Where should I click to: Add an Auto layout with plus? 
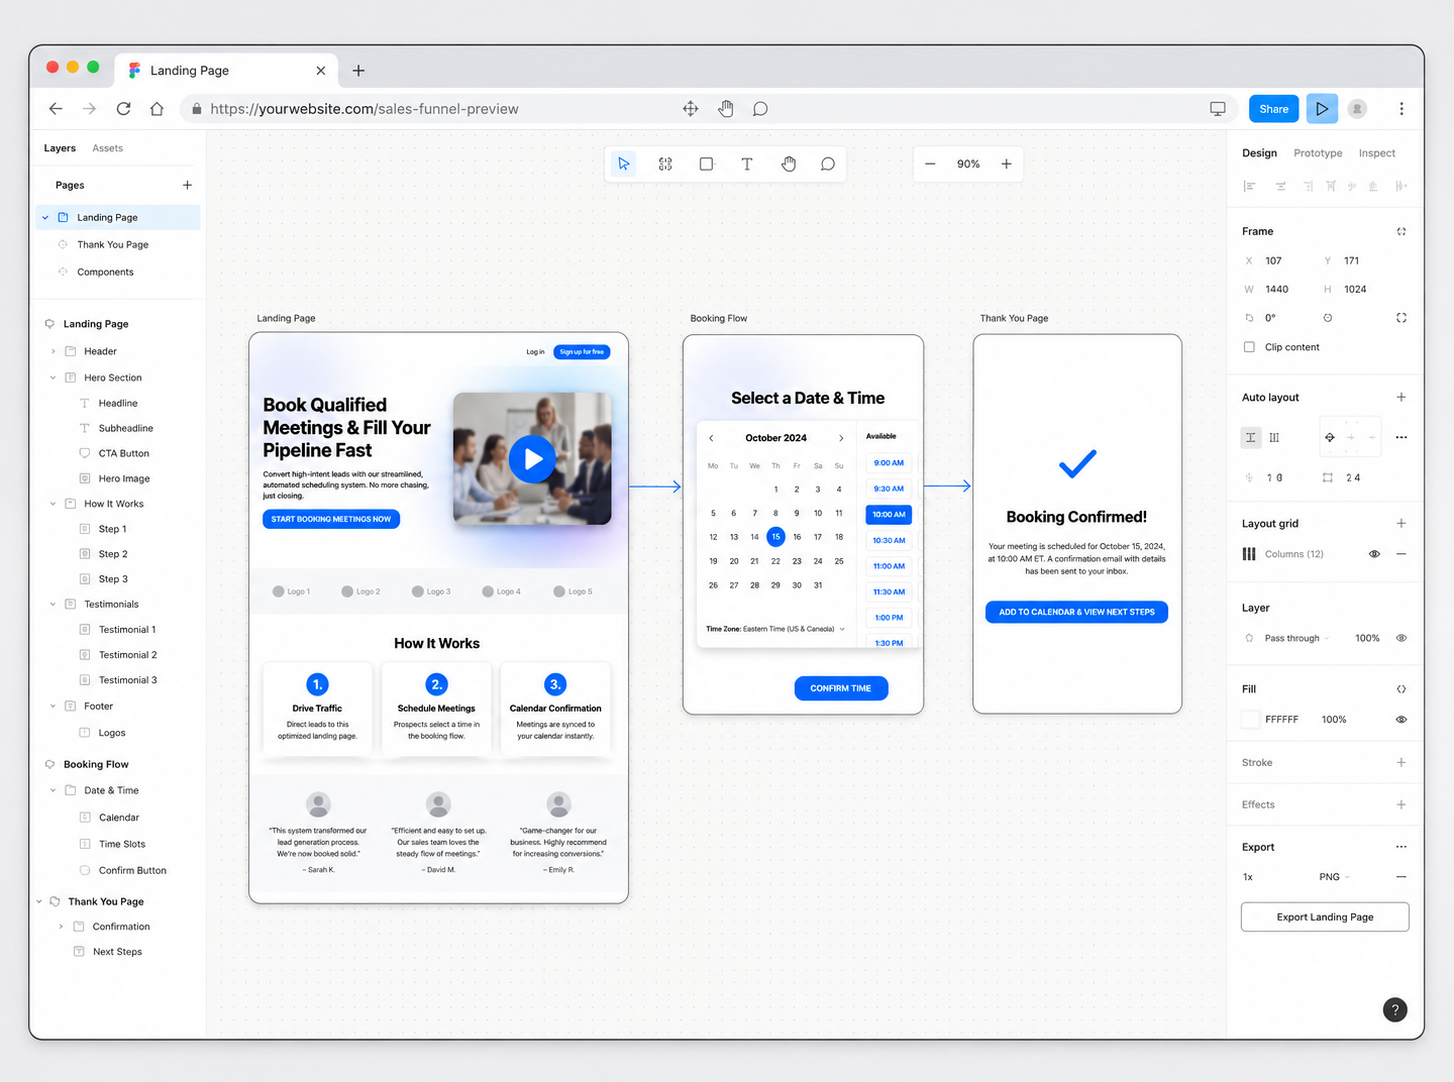pyautogui.click(x=1401, y=397)
